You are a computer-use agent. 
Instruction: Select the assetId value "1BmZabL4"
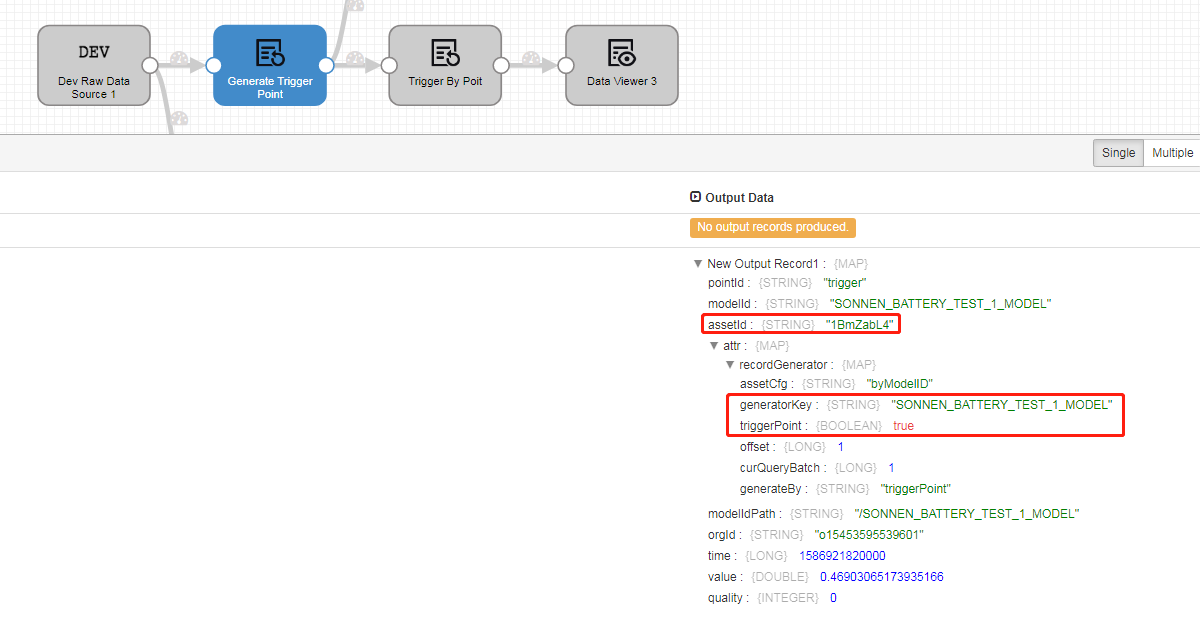(858, 324)
